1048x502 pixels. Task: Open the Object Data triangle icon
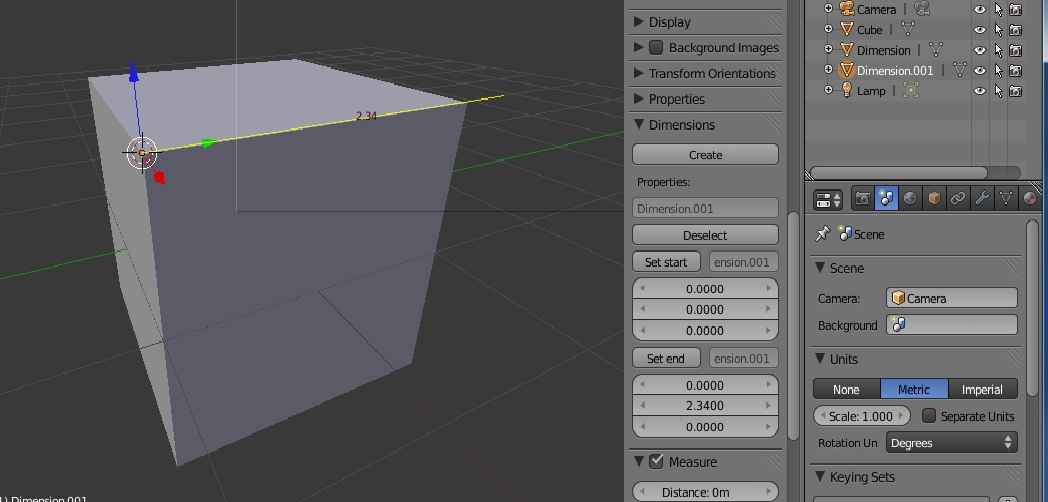click(x=1006, y=198)
